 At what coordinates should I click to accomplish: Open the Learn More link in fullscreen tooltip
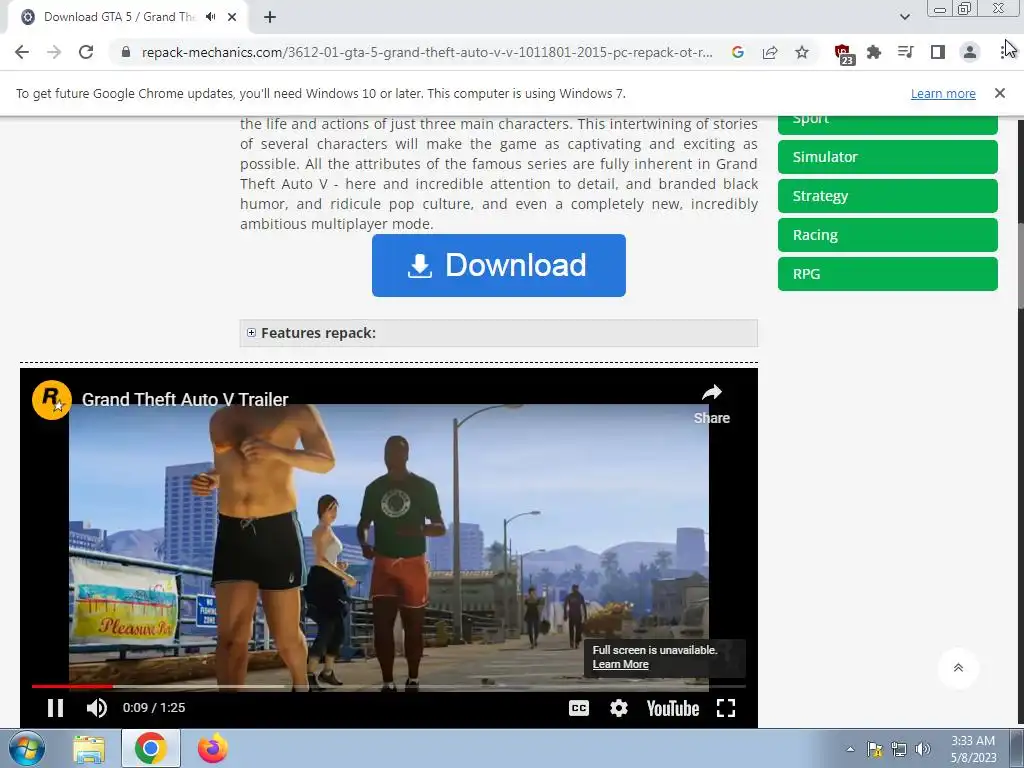click(620, 664)
